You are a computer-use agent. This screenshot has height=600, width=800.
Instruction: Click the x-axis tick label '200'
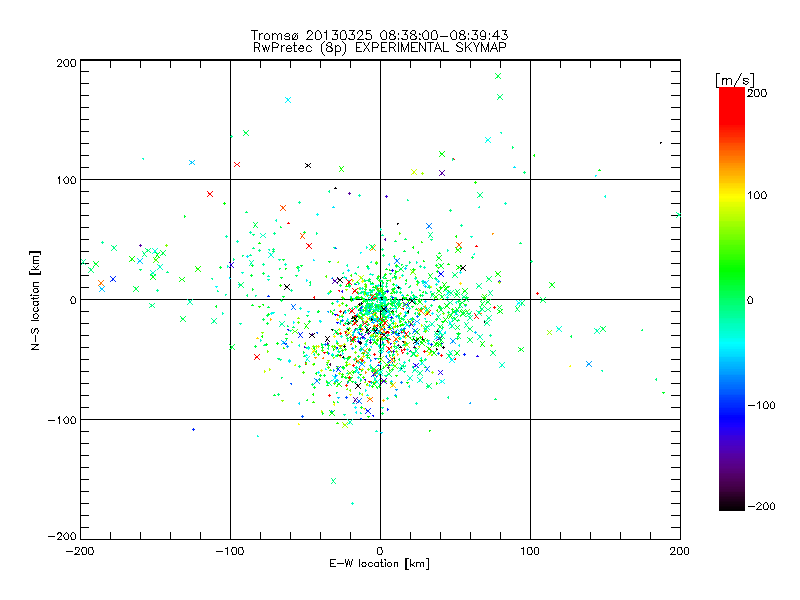(680, 551)
